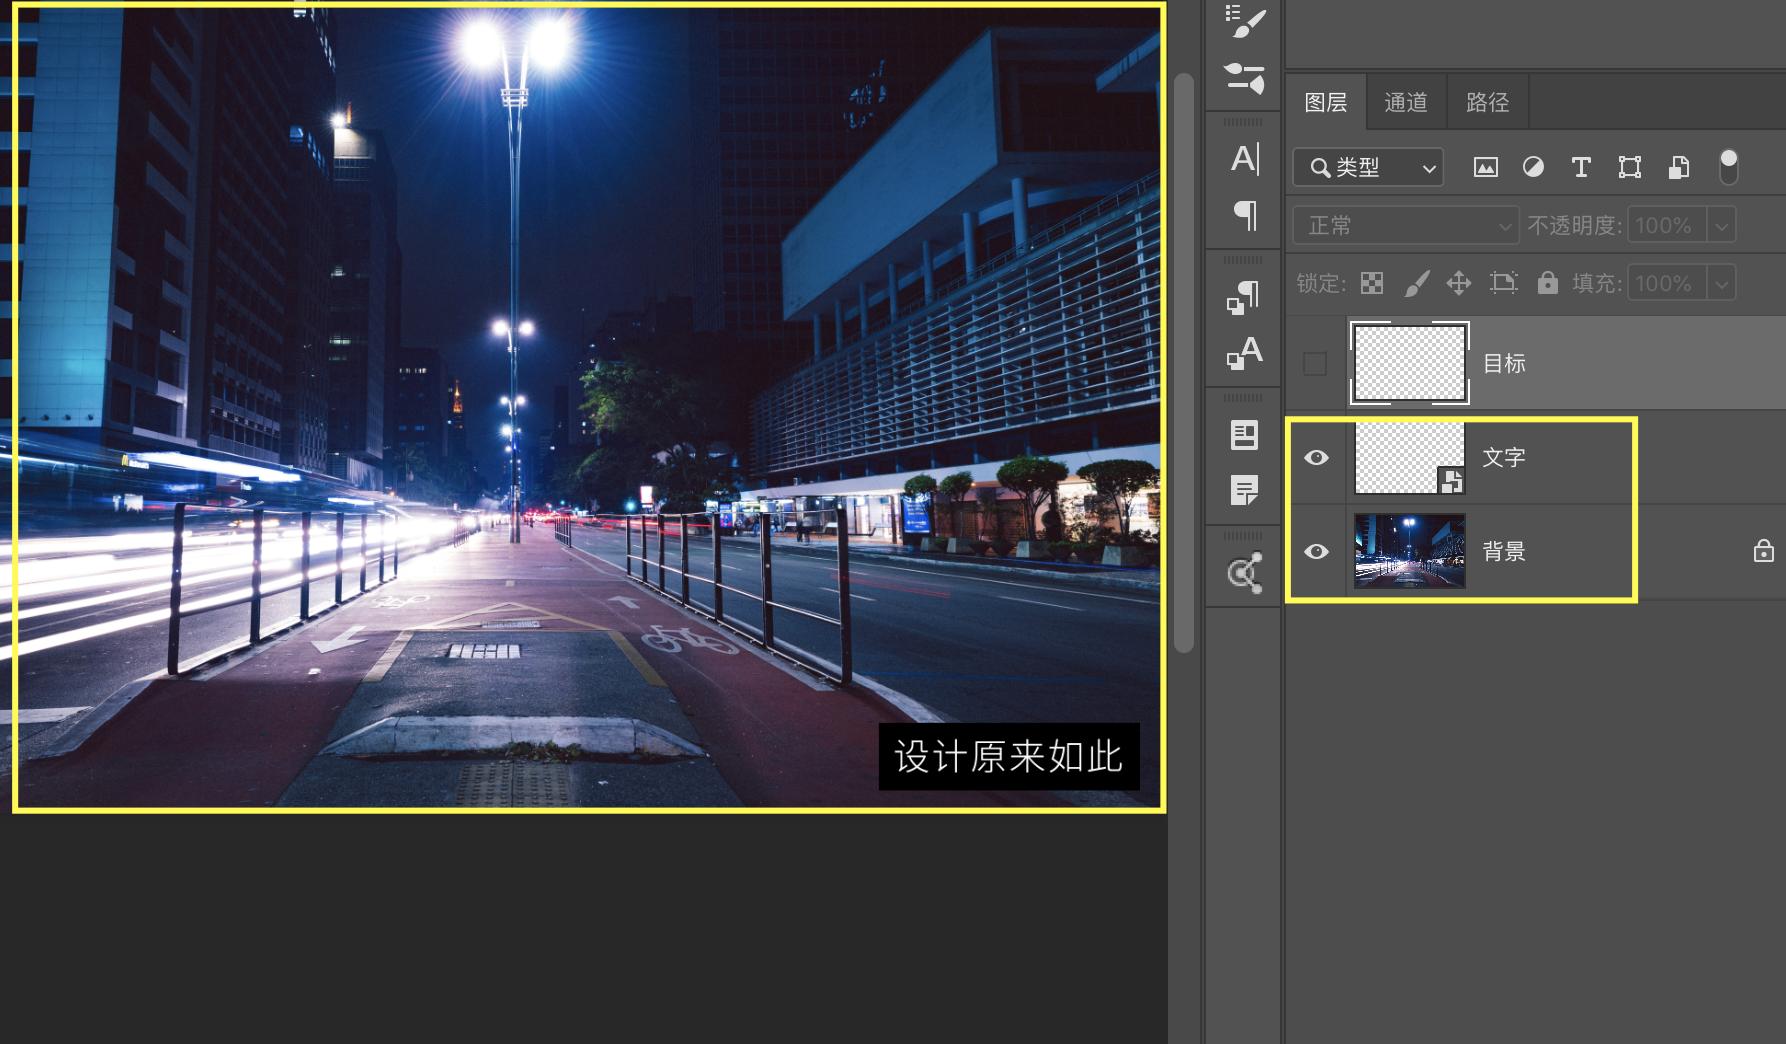
Task: Click the lock all padlock icon
Action: pos(1547,284)
